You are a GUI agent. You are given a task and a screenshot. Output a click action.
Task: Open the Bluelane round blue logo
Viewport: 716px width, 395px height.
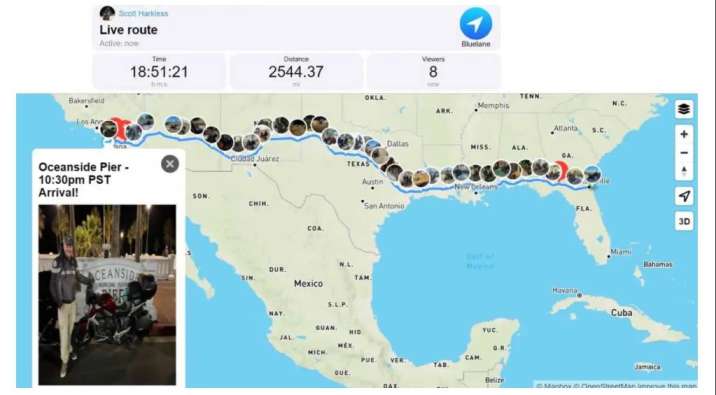tap(476, 23)
